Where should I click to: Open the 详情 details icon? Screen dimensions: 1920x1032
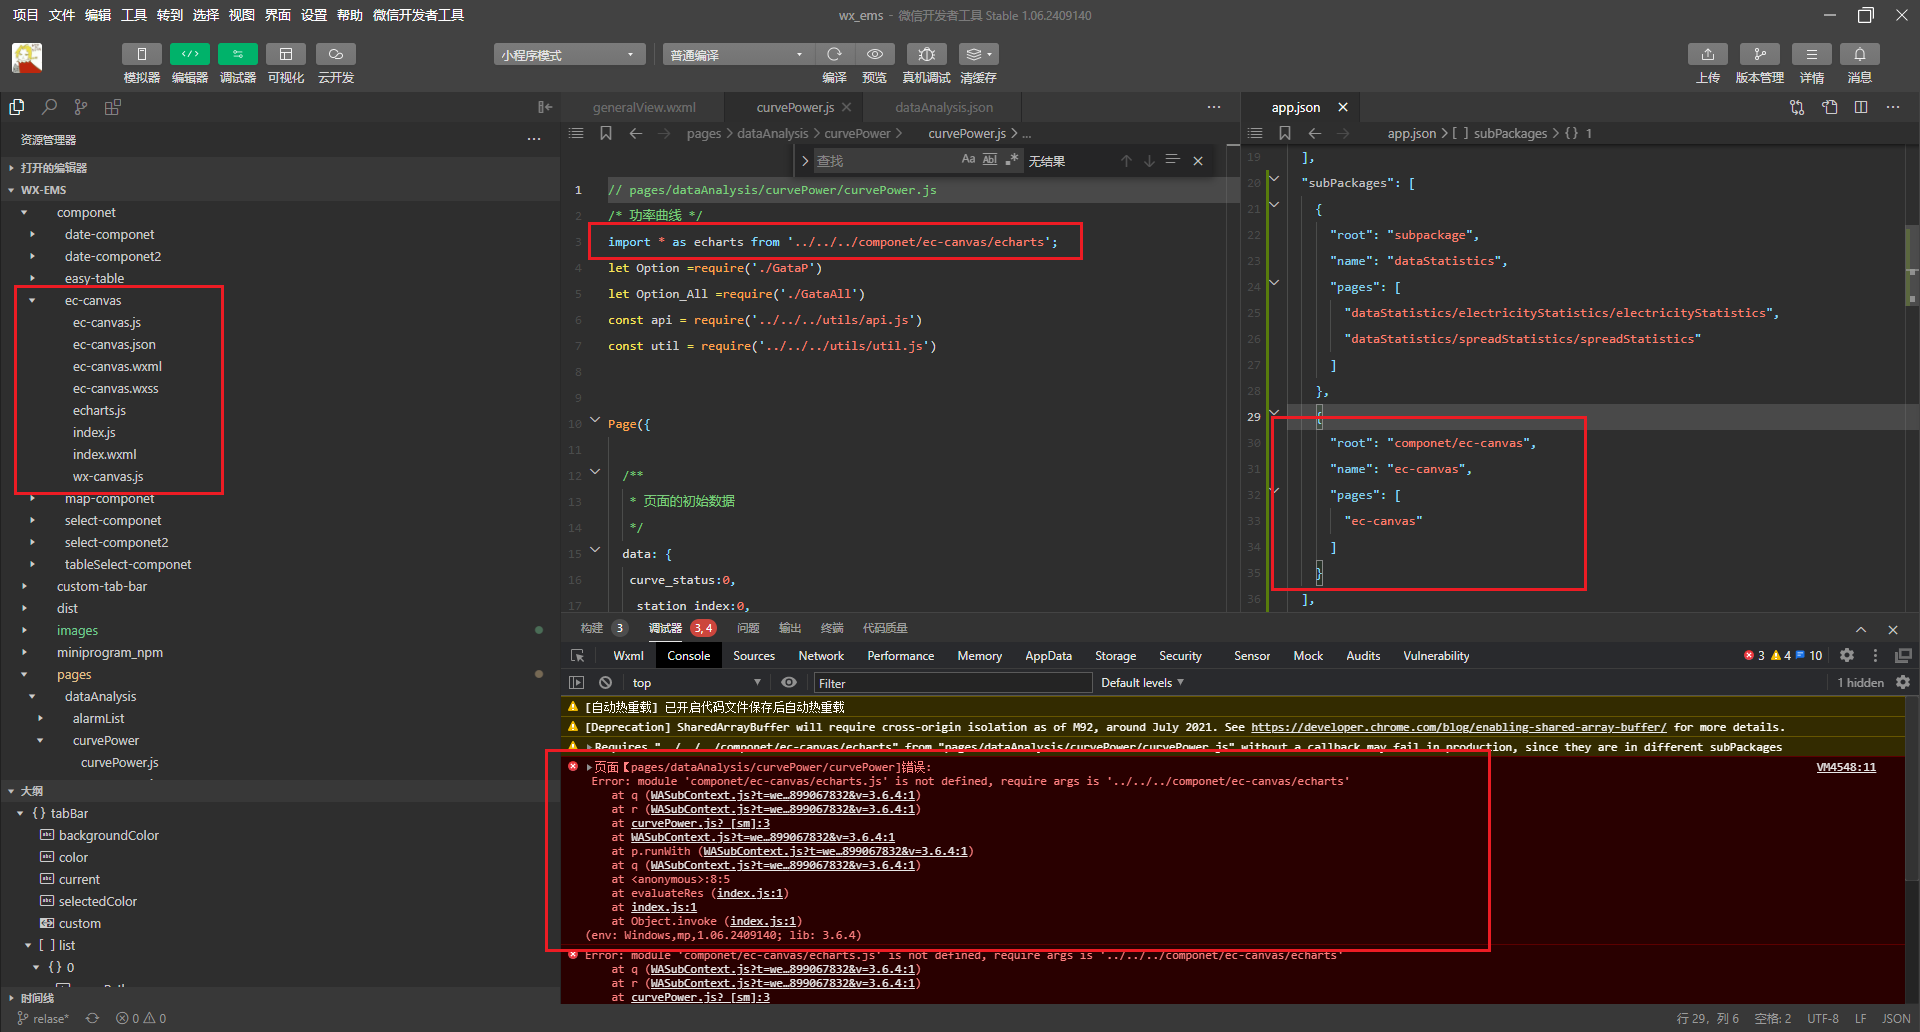1812,54
